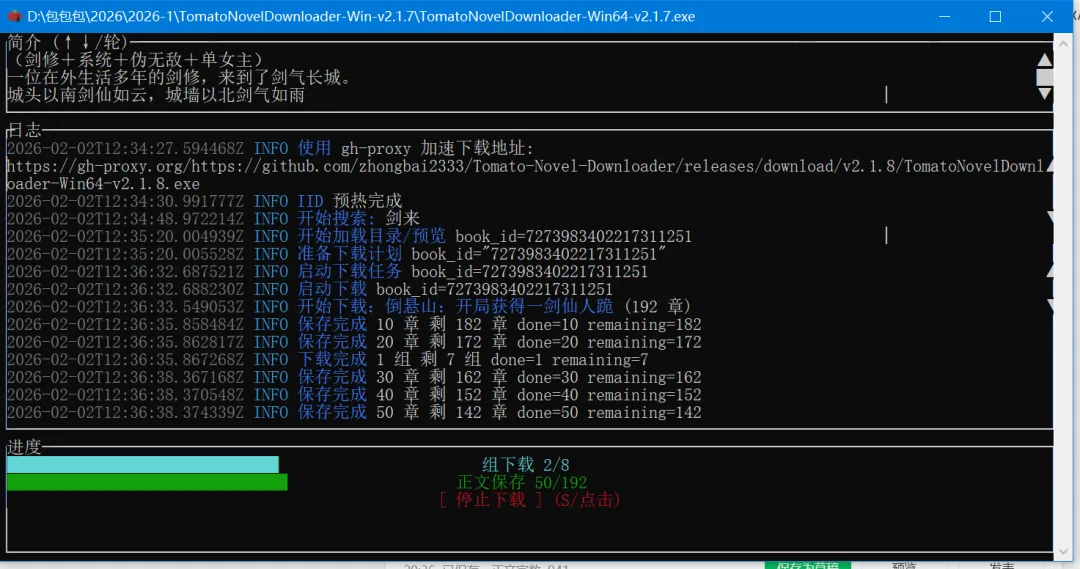
Task: Click log line 使用 gh-proxy 加速下载地址
Action: 270,148
